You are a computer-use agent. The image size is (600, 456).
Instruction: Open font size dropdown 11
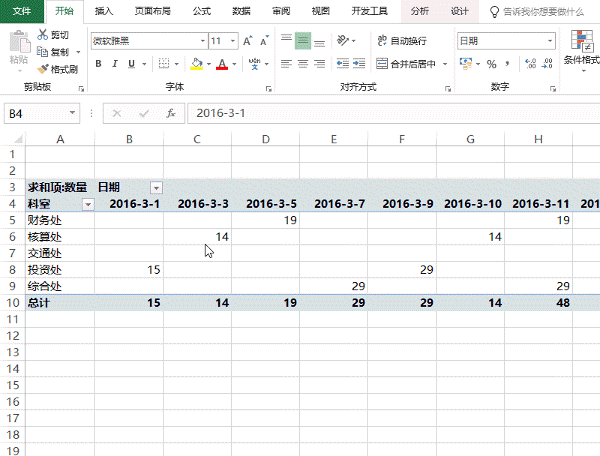(x=233, y=41)
